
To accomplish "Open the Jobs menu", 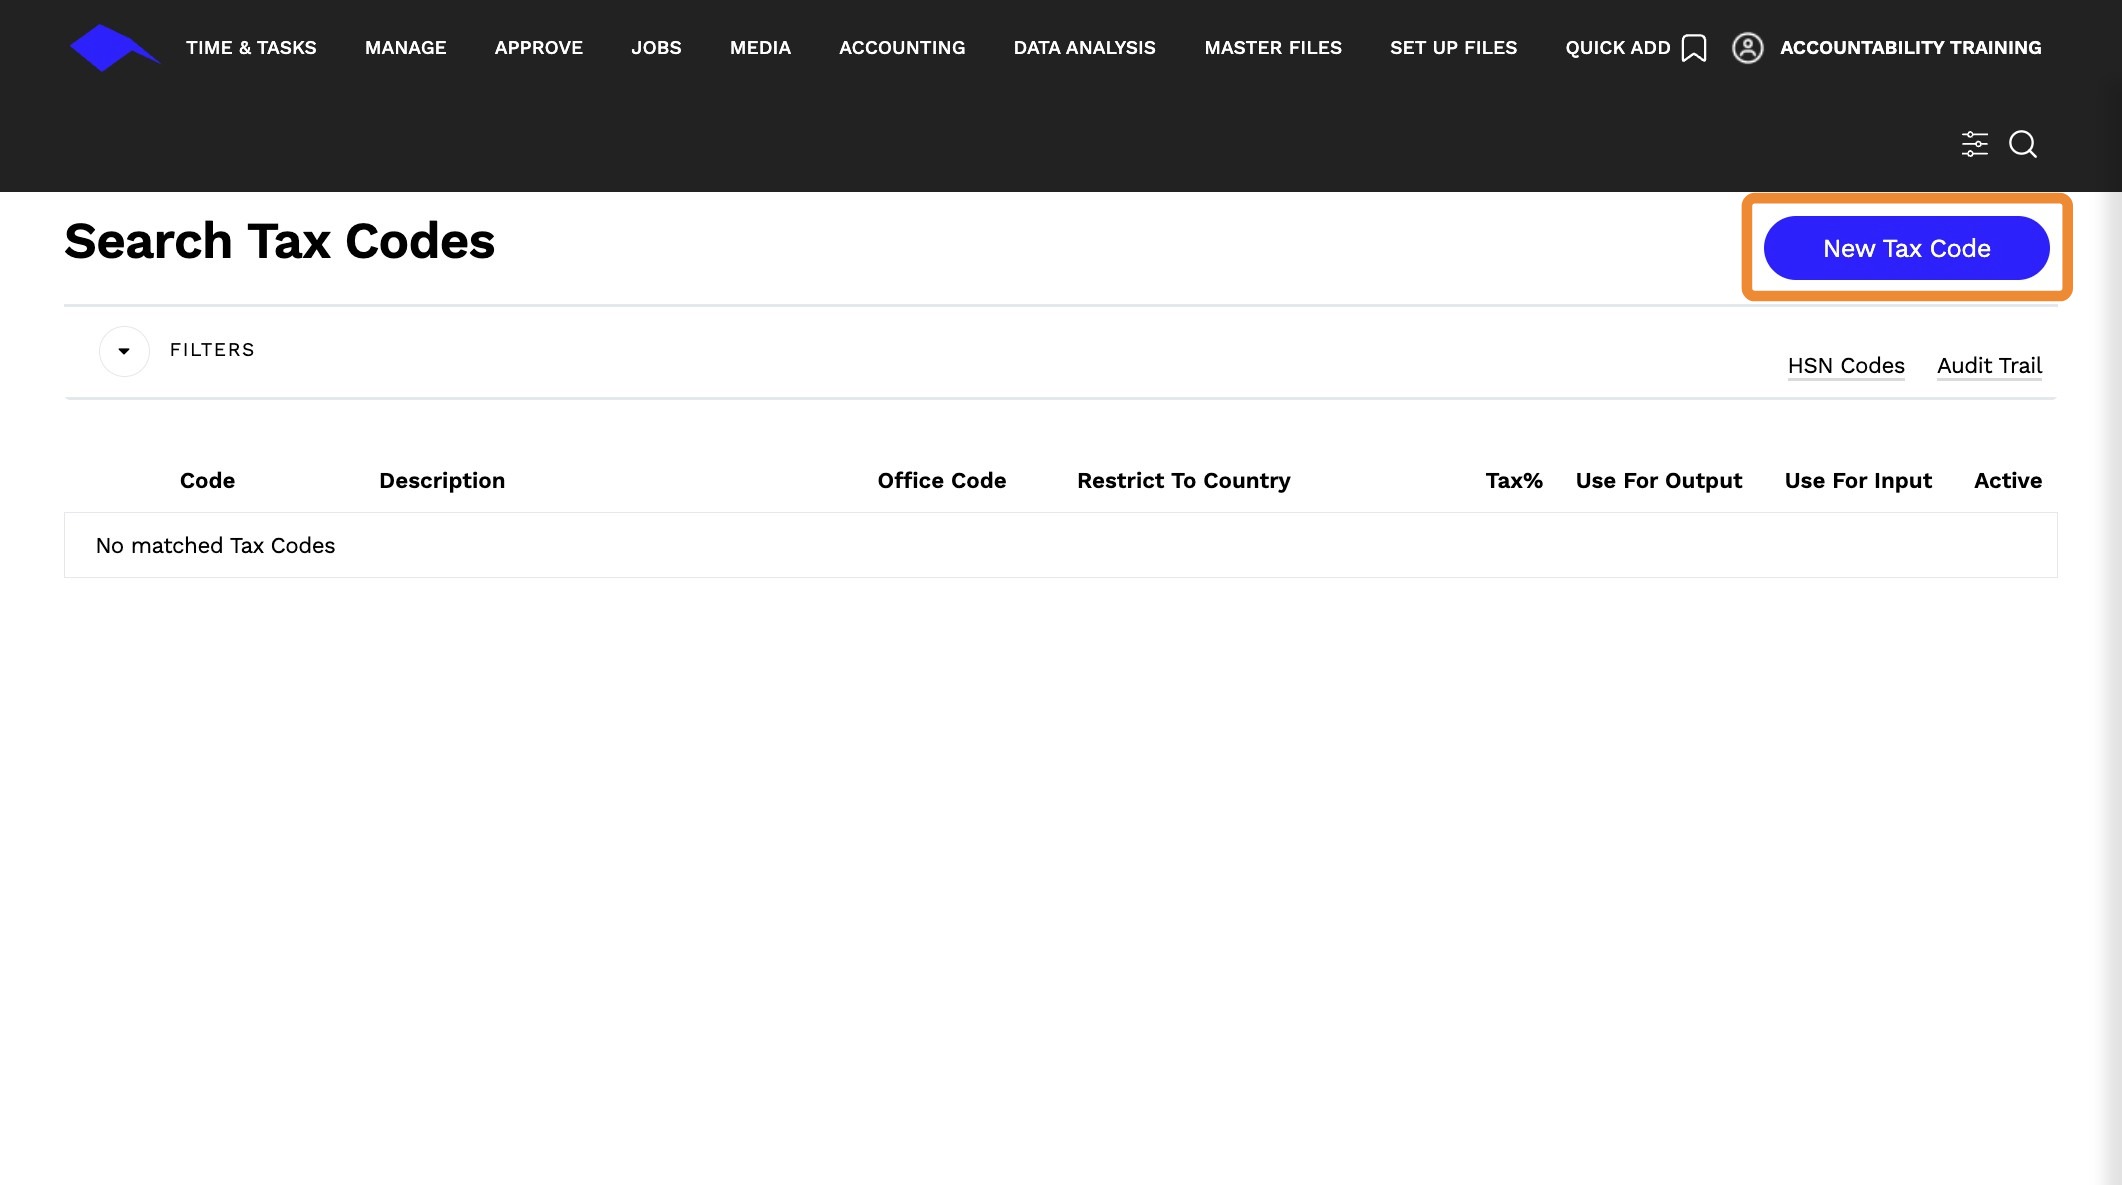I will pos(656,48).
